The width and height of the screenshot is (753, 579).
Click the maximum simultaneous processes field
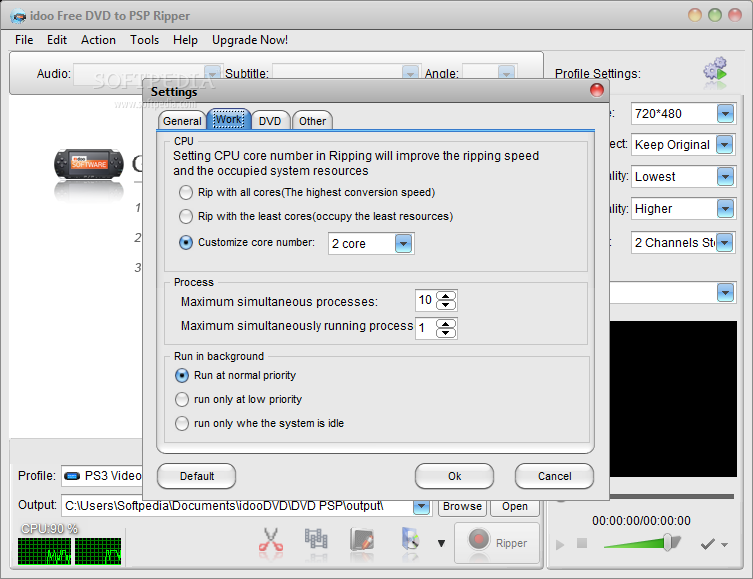pyautogui.click(x=426, y=301)
